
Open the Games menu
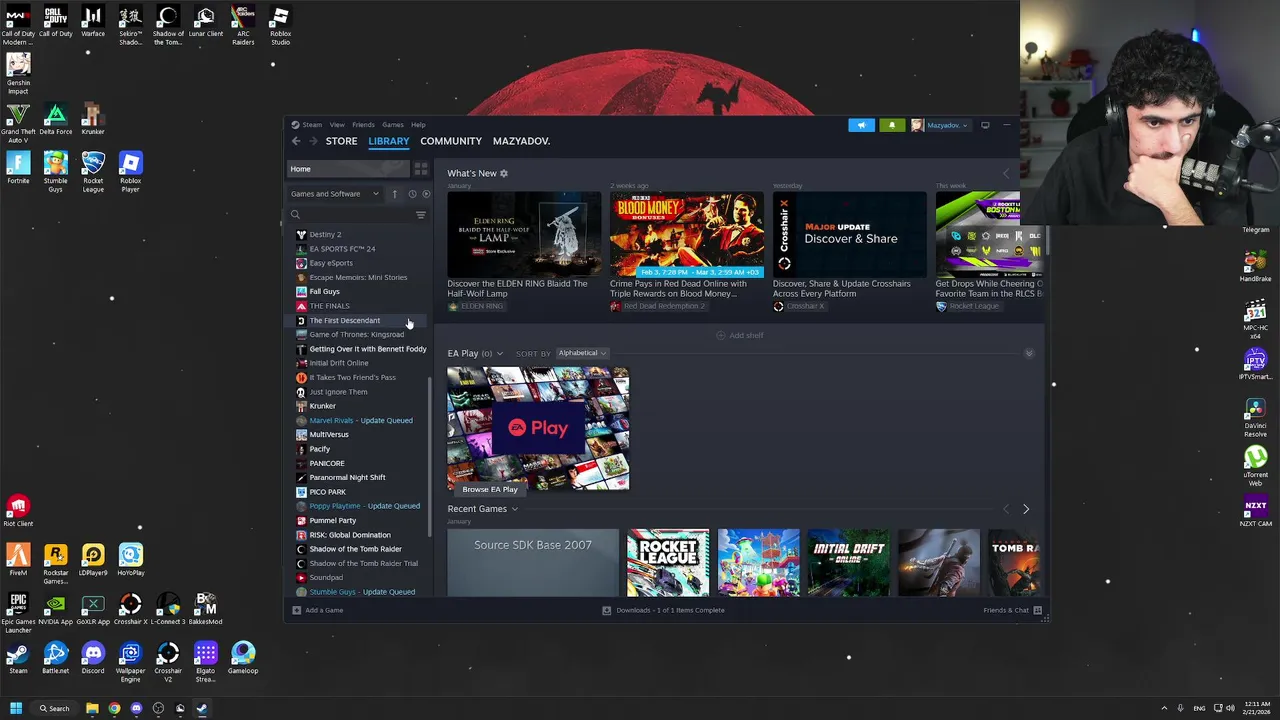click(x=393, y=125)
